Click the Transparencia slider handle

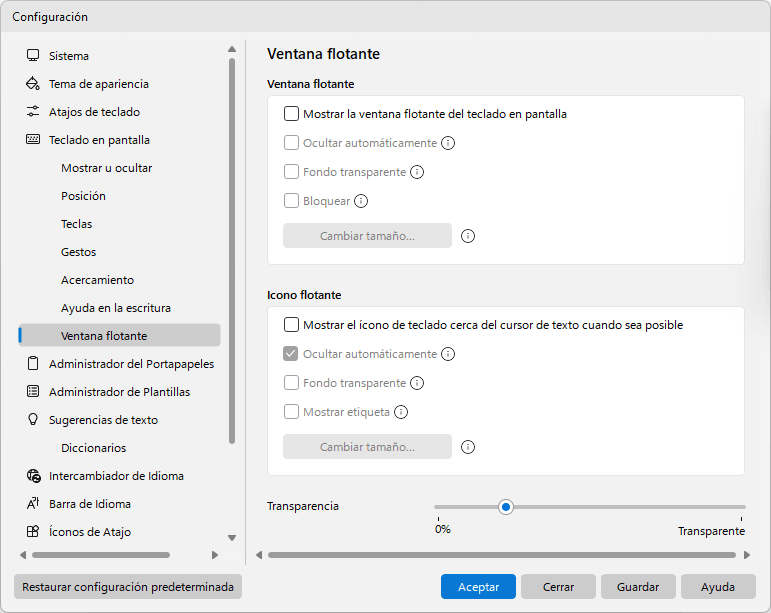(505, 507)
